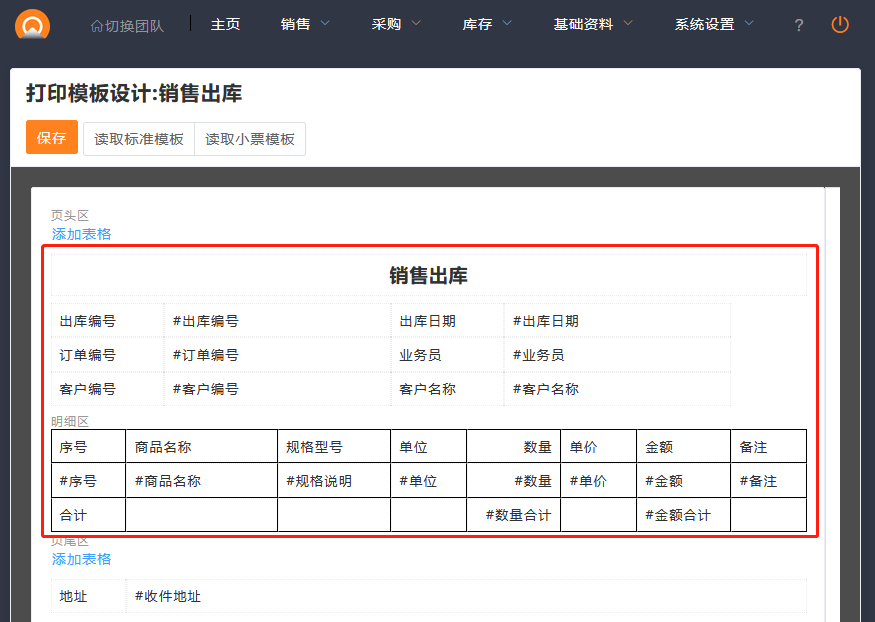
Task: Open the 主页 menu item
Action: (225, 24)
